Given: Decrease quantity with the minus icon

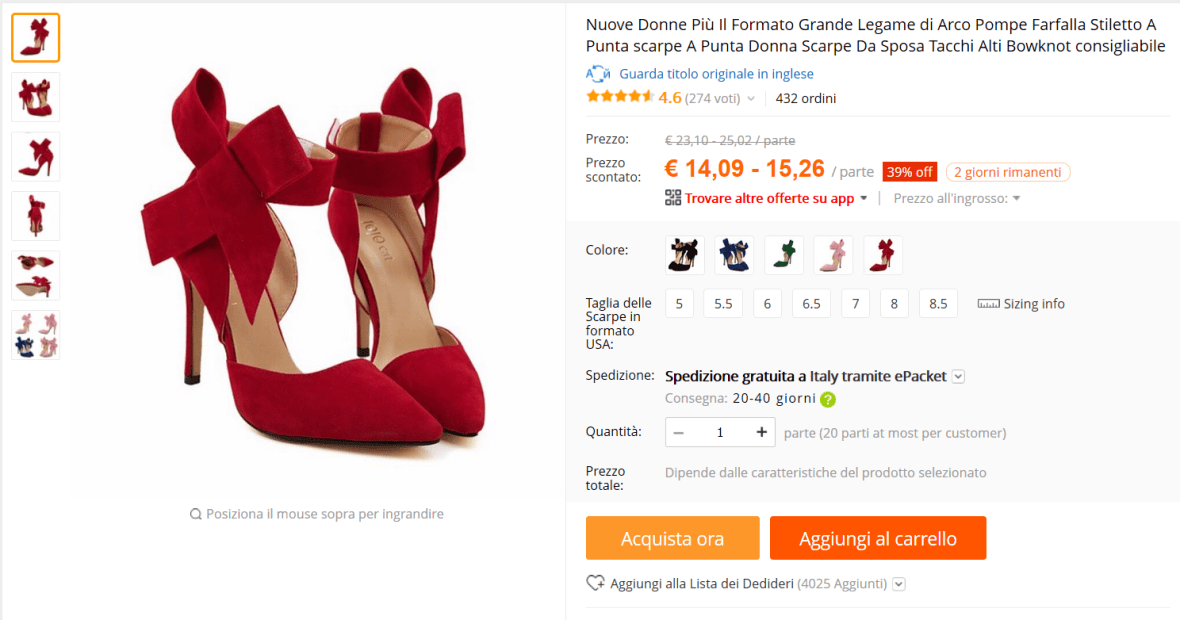Looking at the screenshot, I should 679,432.
